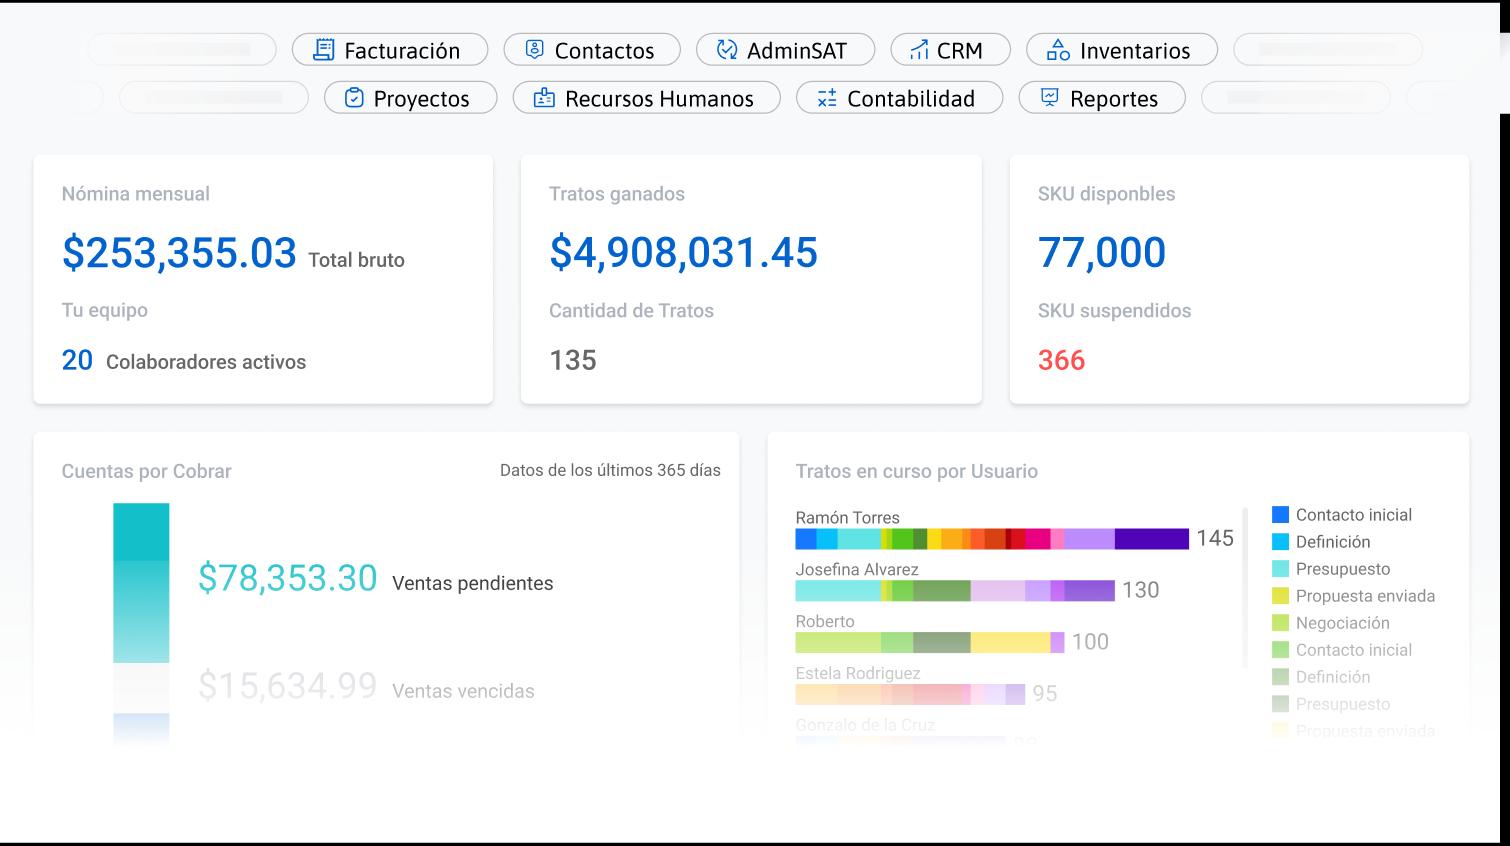Screen dimensions: 1510x846
Task: Click 'Datos de los últimos 365 días' text
Action: pos(610,470)
